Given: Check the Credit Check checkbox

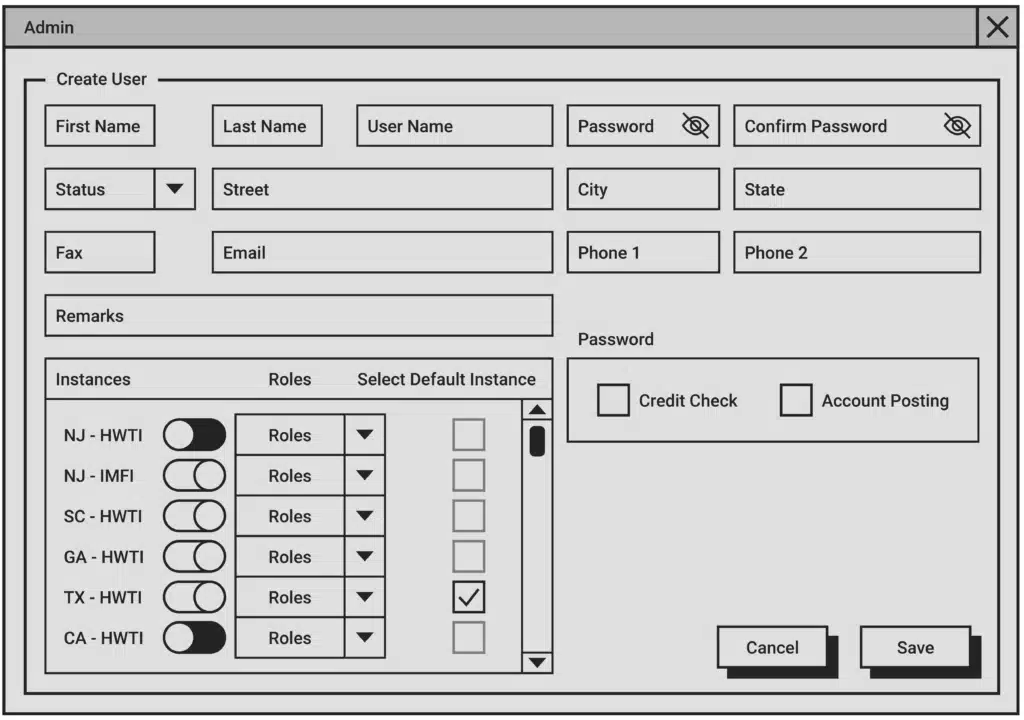Looking at the screenshot, I should tap(613, 400).
